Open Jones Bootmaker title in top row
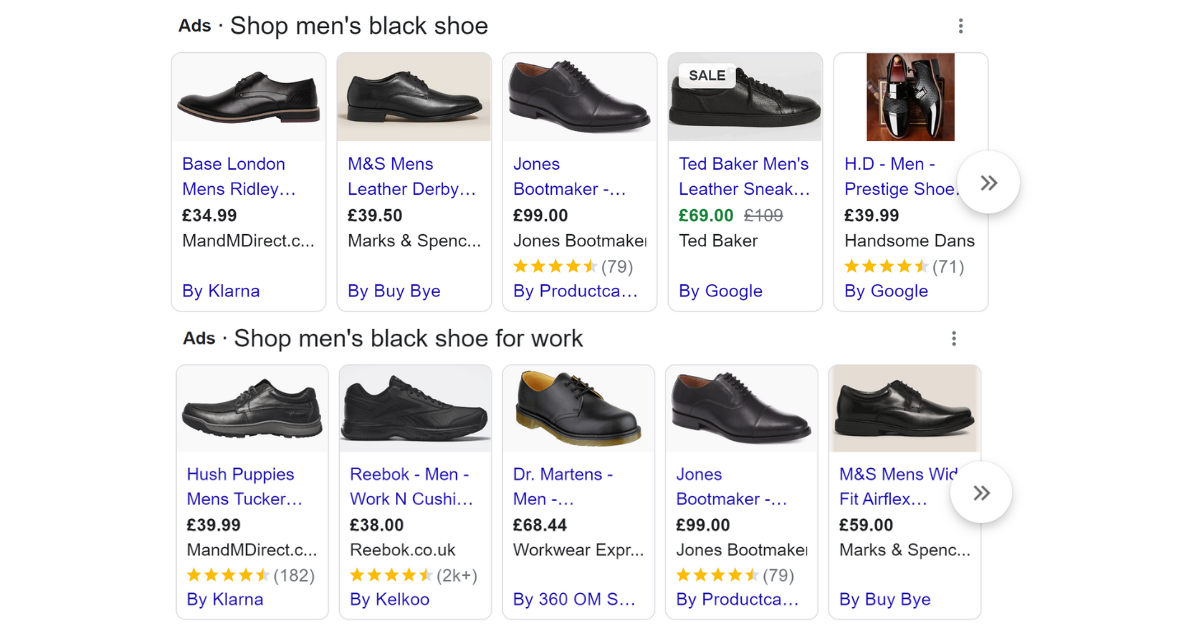This screenshot has height=630, width=1200. coord(569,176)
